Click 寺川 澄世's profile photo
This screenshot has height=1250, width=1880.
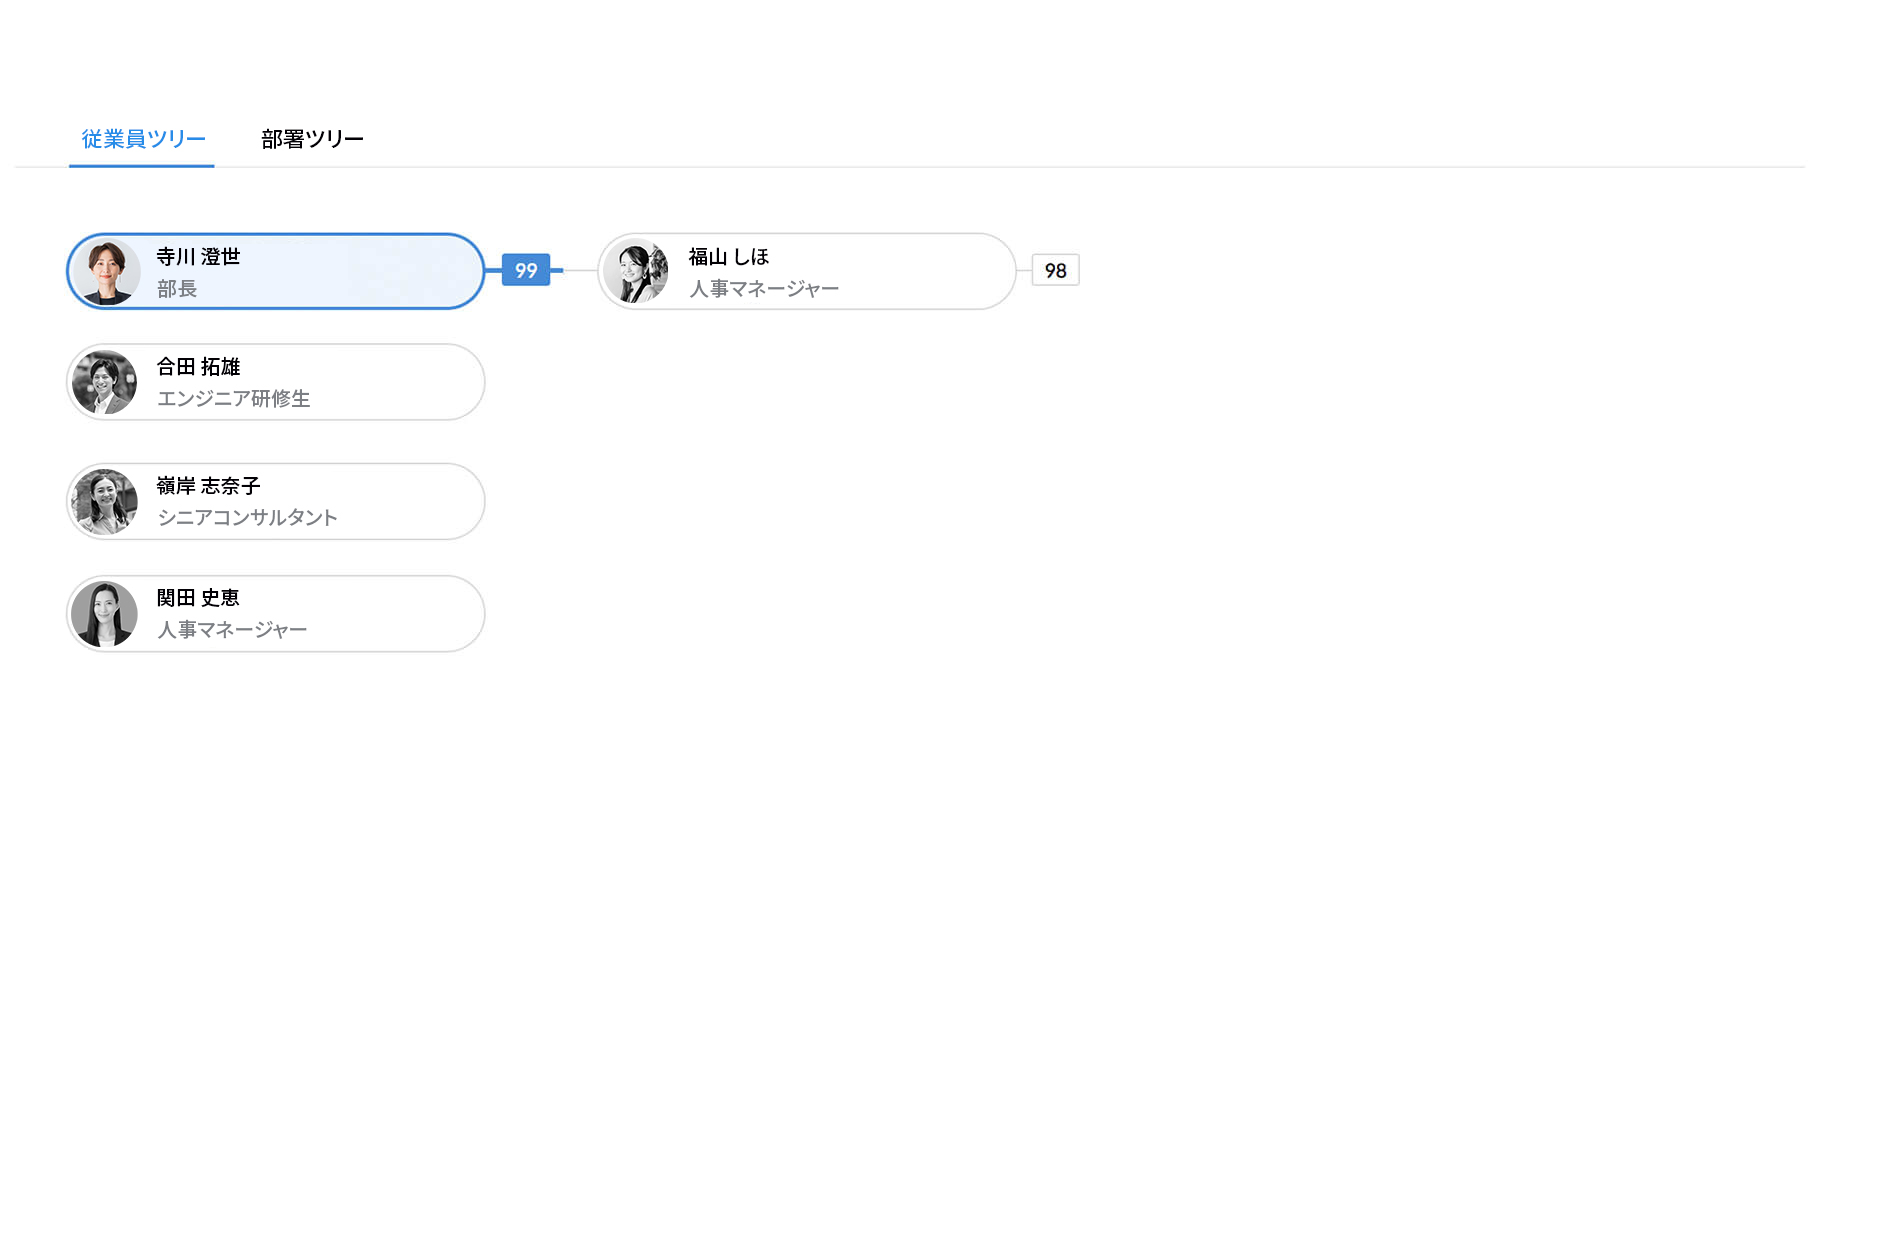click(x=106, y=272)
